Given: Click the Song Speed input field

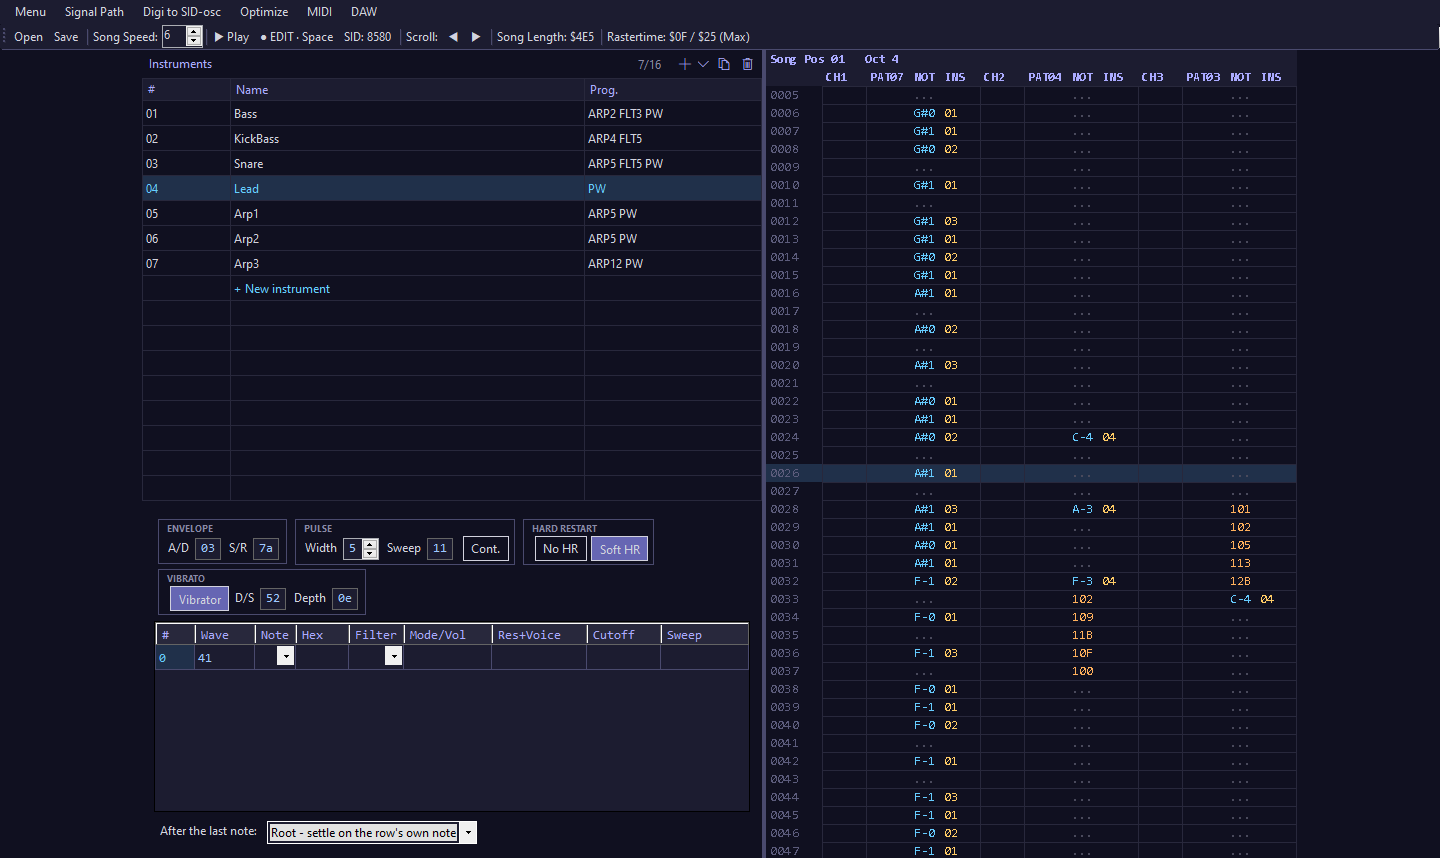Looking at the screenshot, I should [x=174, y=37].
